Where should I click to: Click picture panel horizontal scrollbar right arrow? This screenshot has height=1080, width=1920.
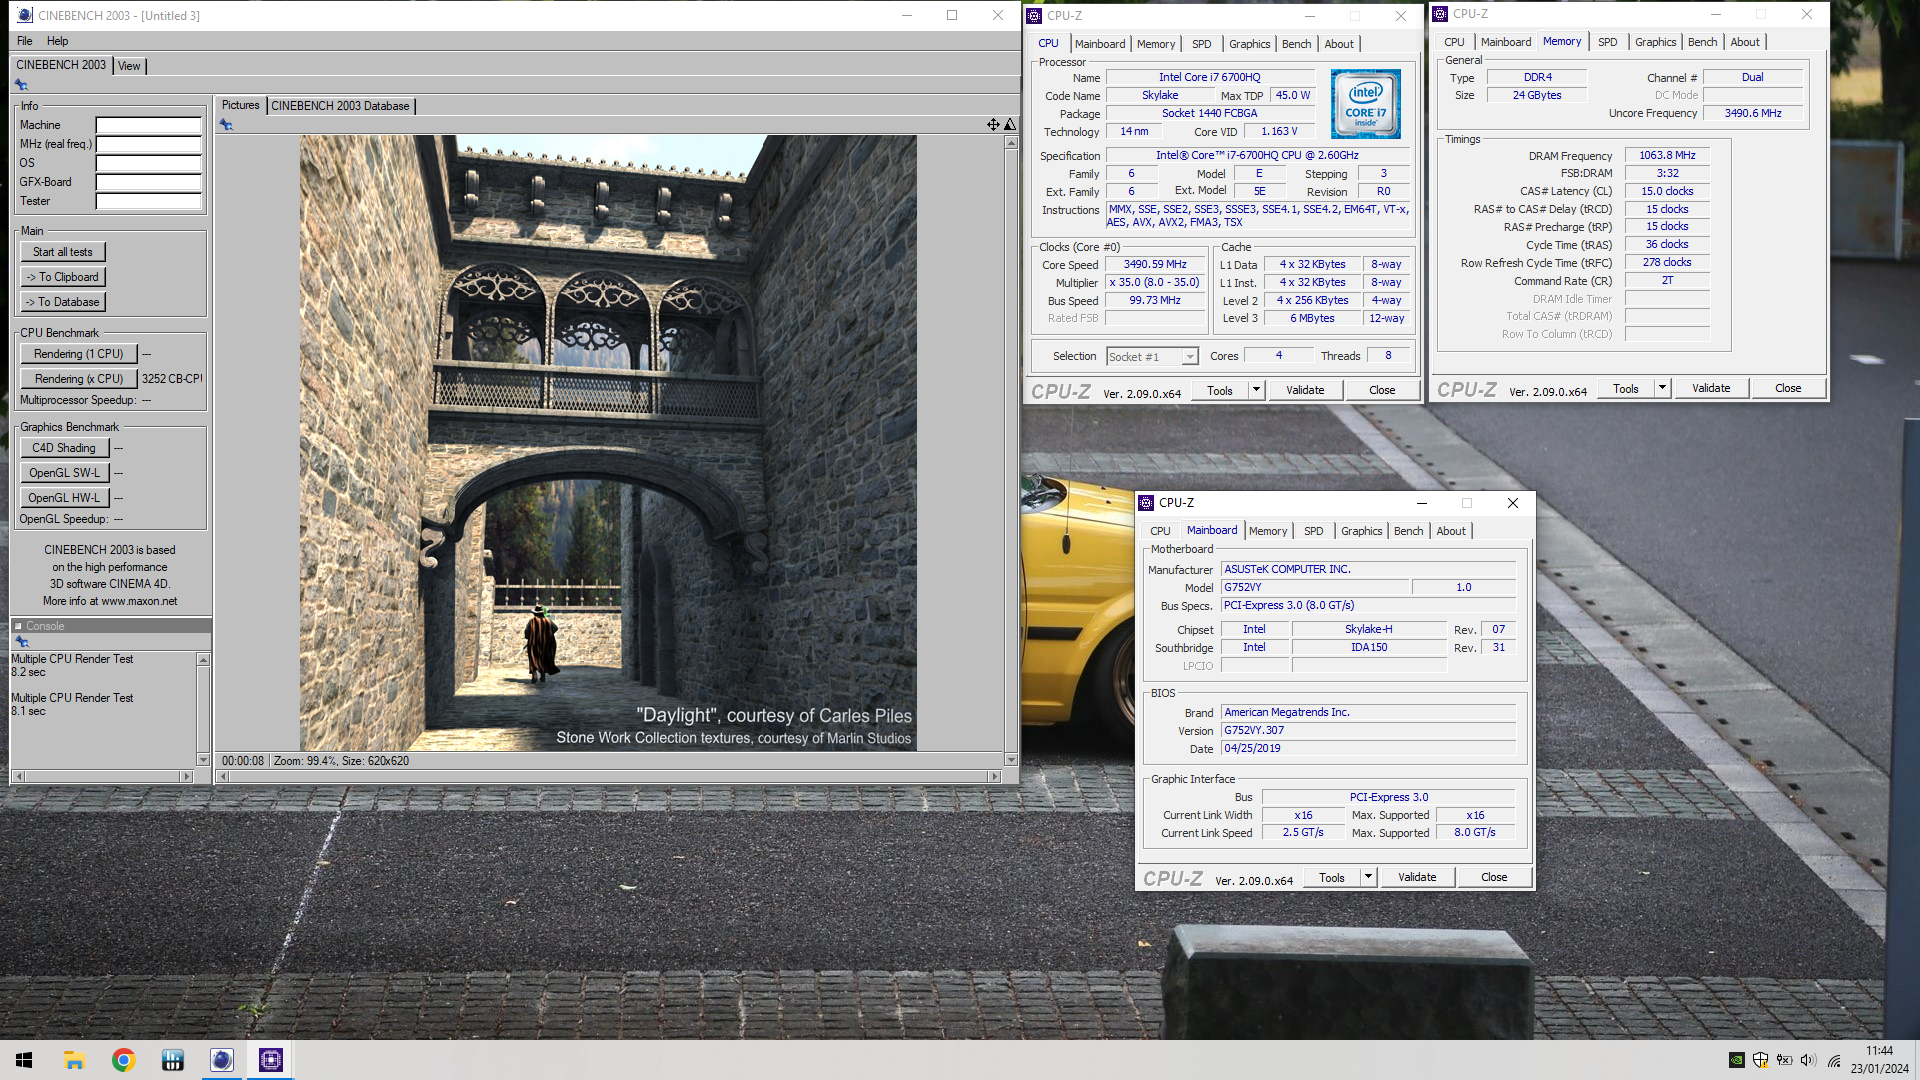point(994,776)
